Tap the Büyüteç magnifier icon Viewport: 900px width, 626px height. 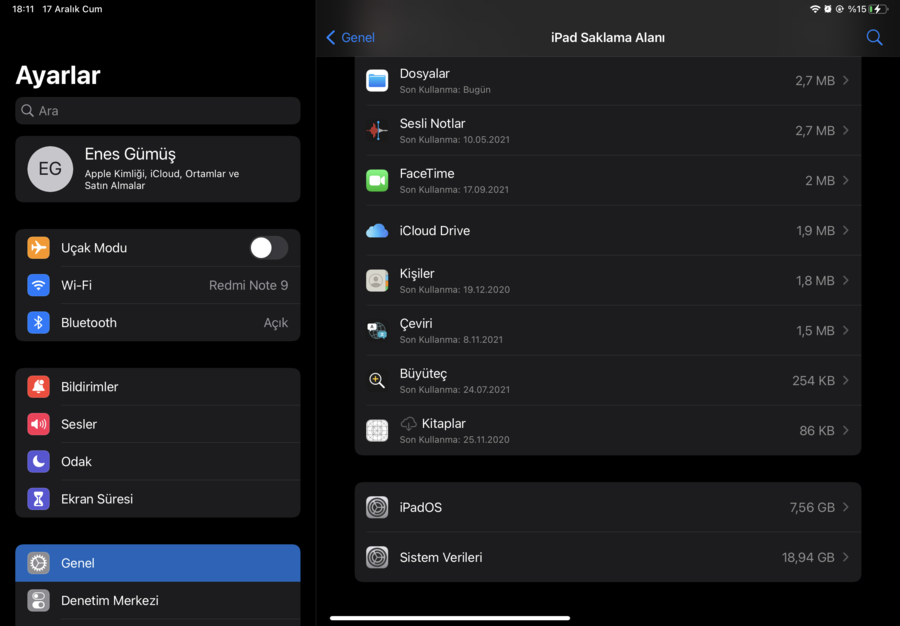click(x=377, y=380)
